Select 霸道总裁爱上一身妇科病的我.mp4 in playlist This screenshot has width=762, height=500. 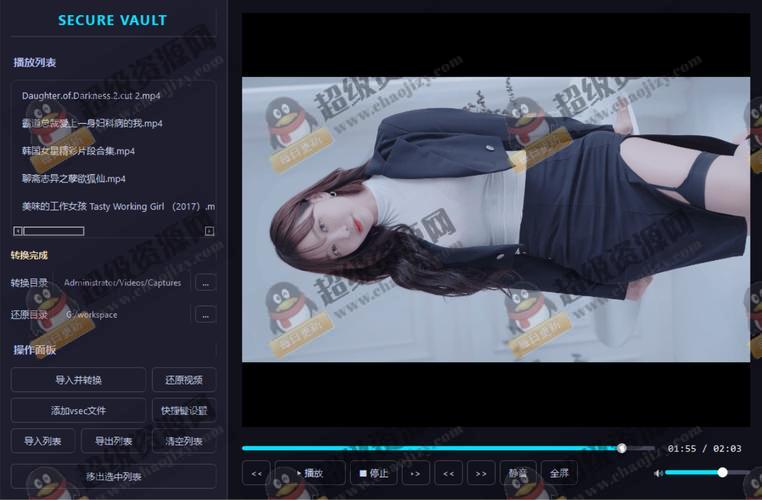pos(92,123)
